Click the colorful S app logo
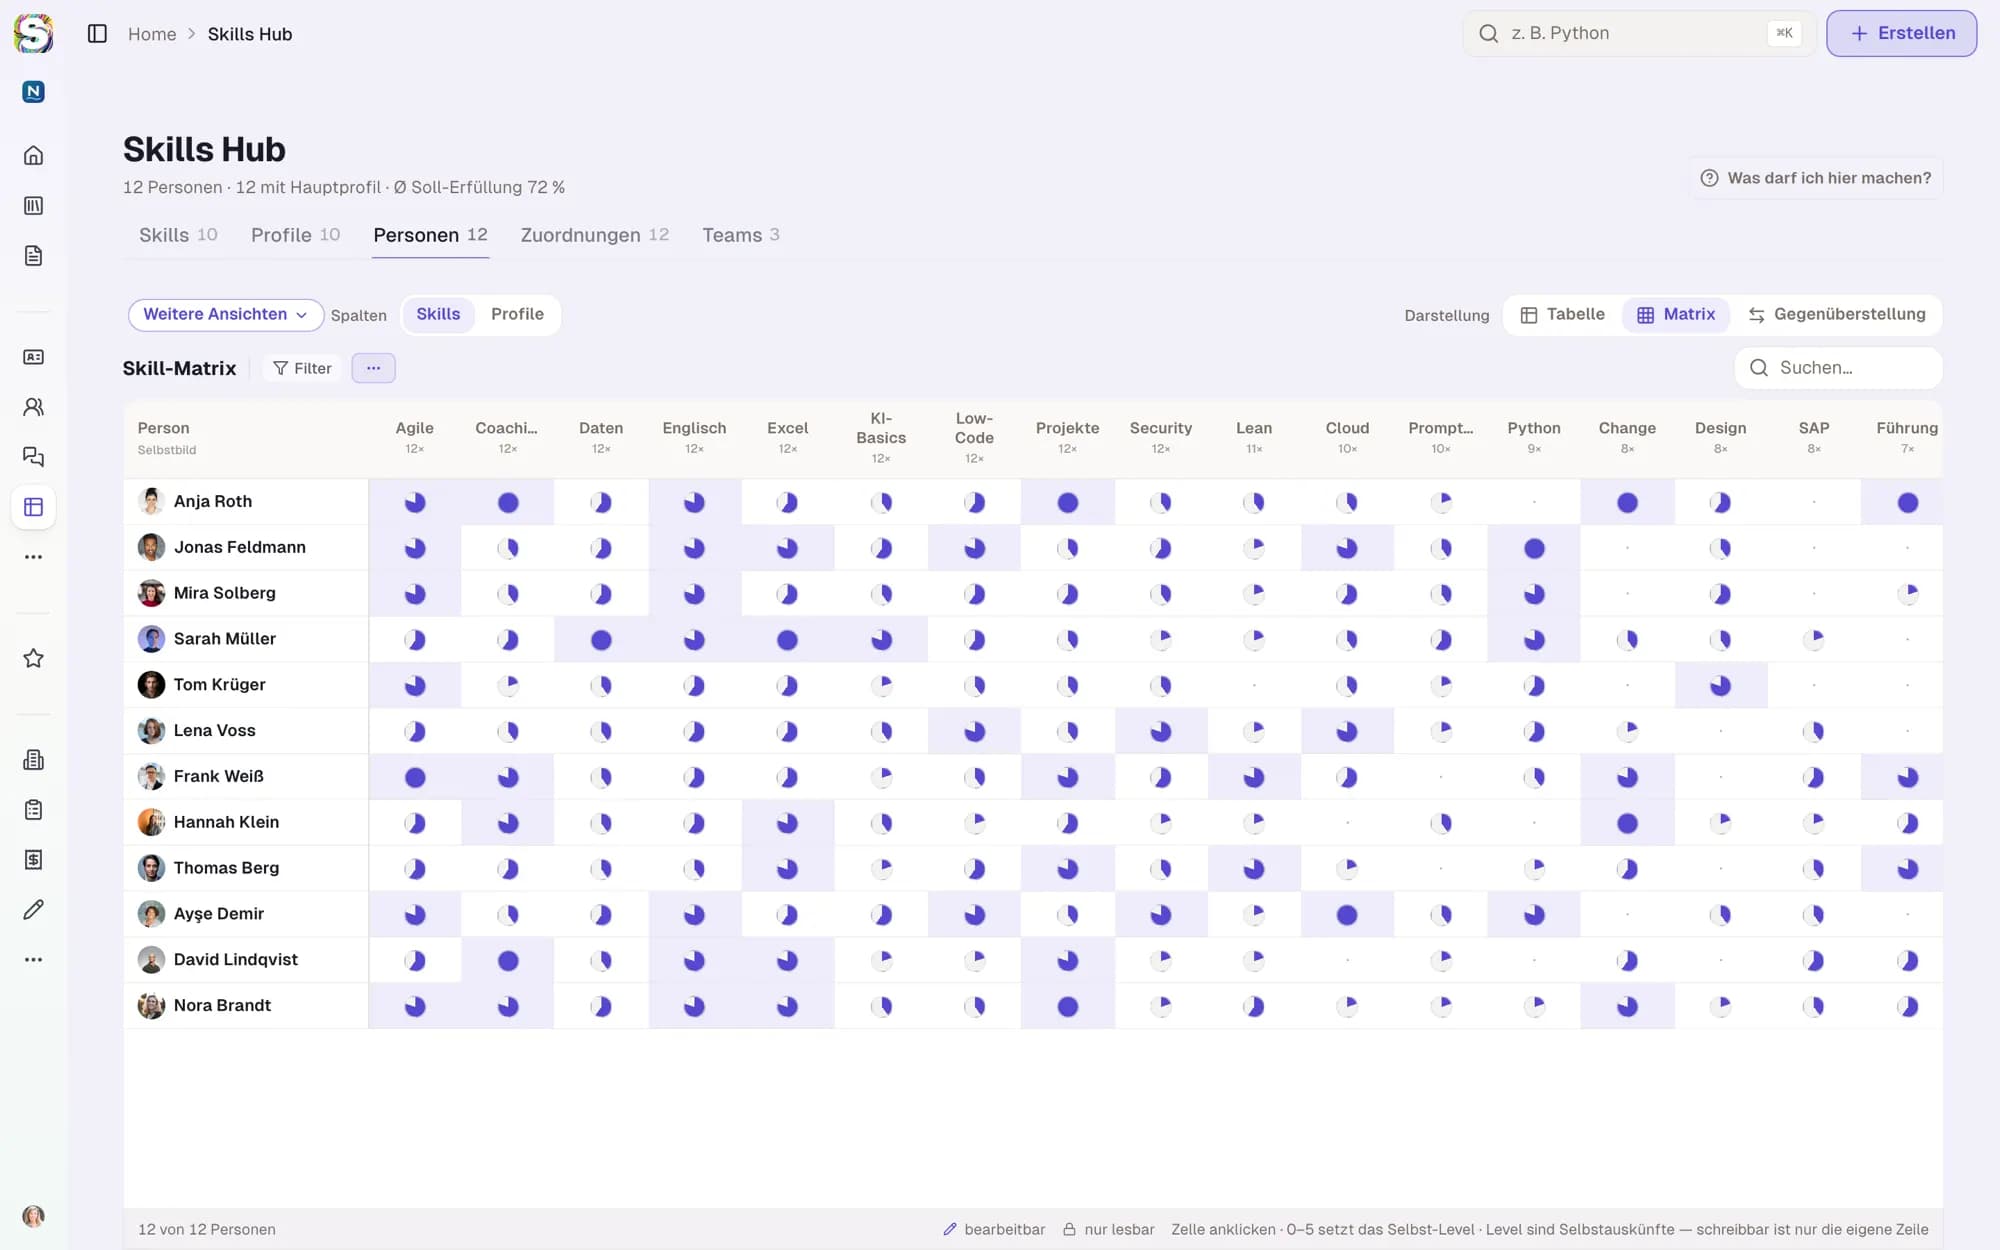This screenshot has height=1250, width=2000. pos(33,33)
